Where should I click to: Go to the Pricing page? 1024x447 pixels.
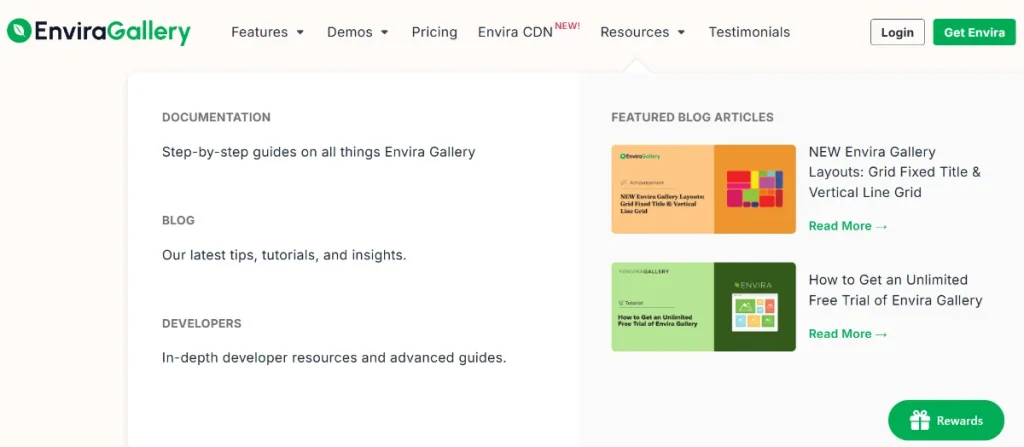point(434,32)
